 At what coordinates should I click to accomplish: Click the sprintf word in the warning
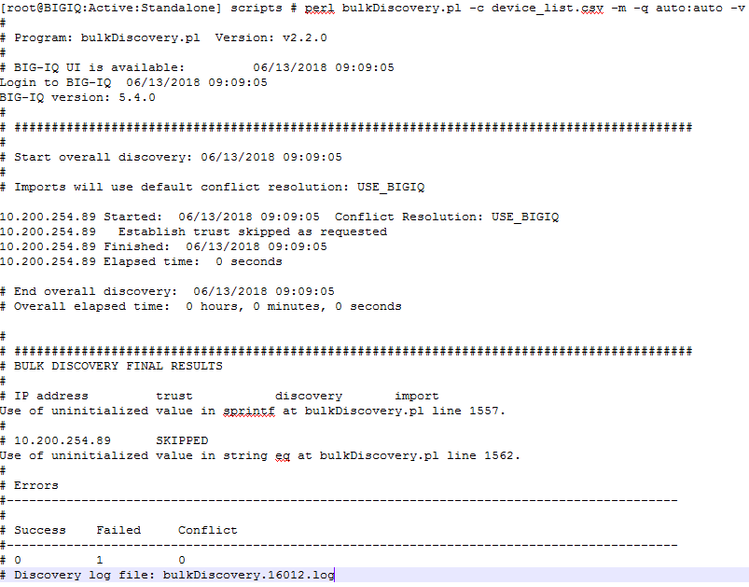(x=249, y=411)
